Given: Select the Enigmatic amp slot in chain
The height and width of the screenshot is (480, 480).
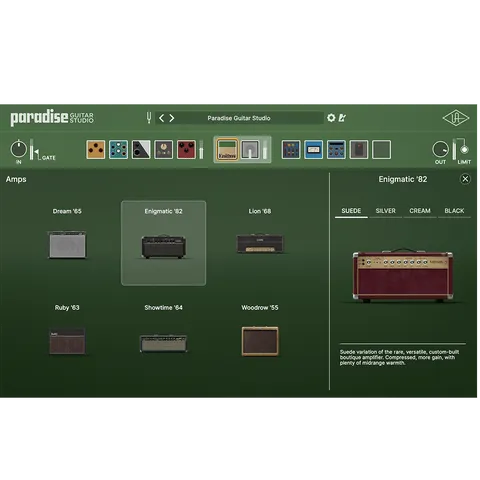Looking at the screenshot, I should (x=227, y=150).
